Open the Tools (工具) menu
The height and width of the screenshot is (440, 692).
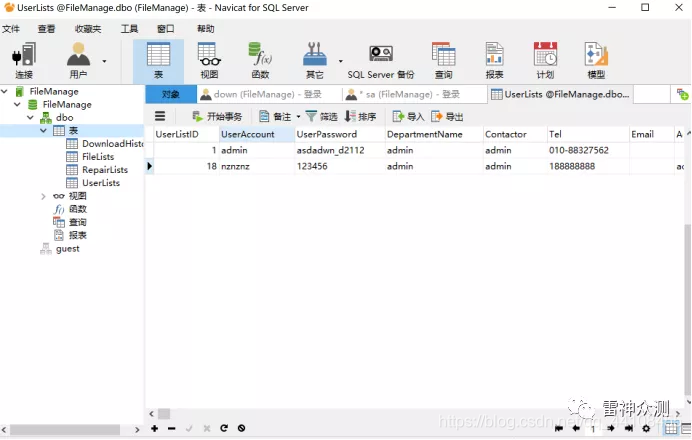(x=129, y=29)
